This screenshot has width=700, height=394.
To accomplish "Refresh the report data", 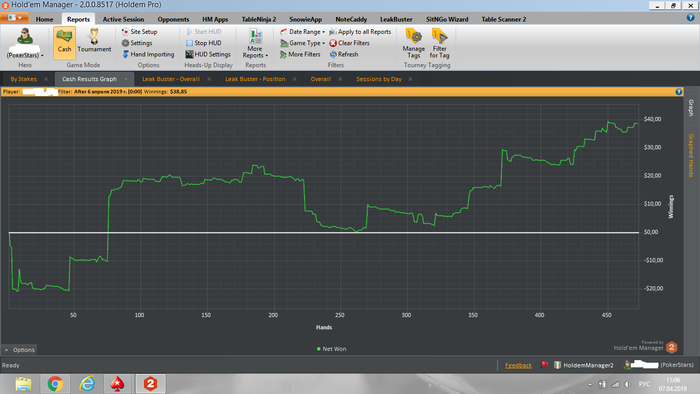I will [x=344, y=54].
